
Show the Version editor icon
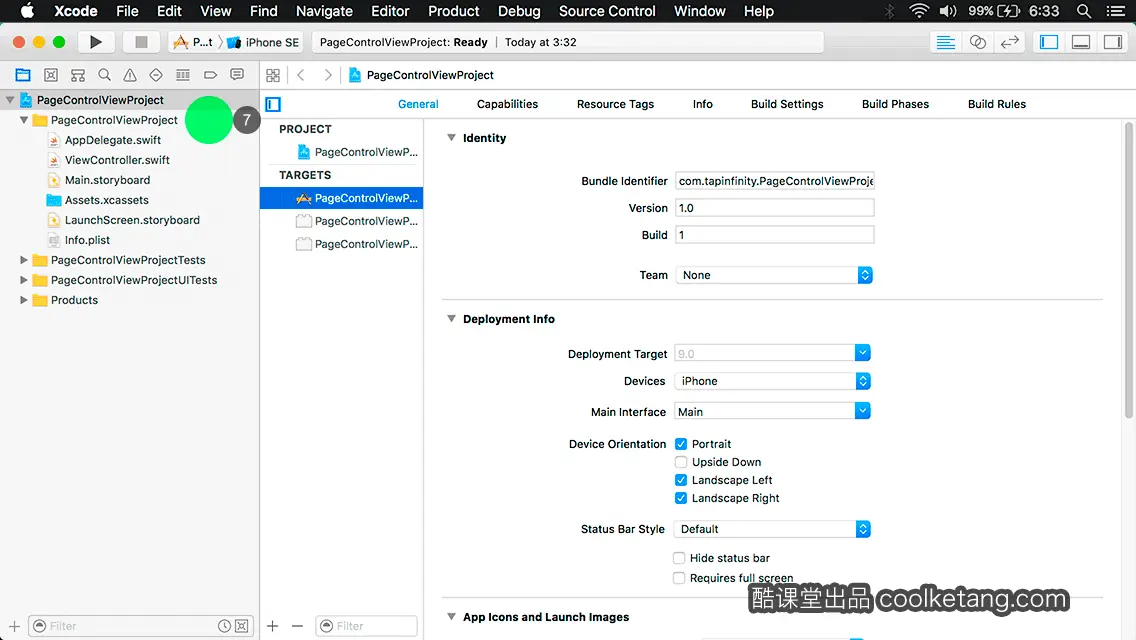click(x=1009, y=42)
